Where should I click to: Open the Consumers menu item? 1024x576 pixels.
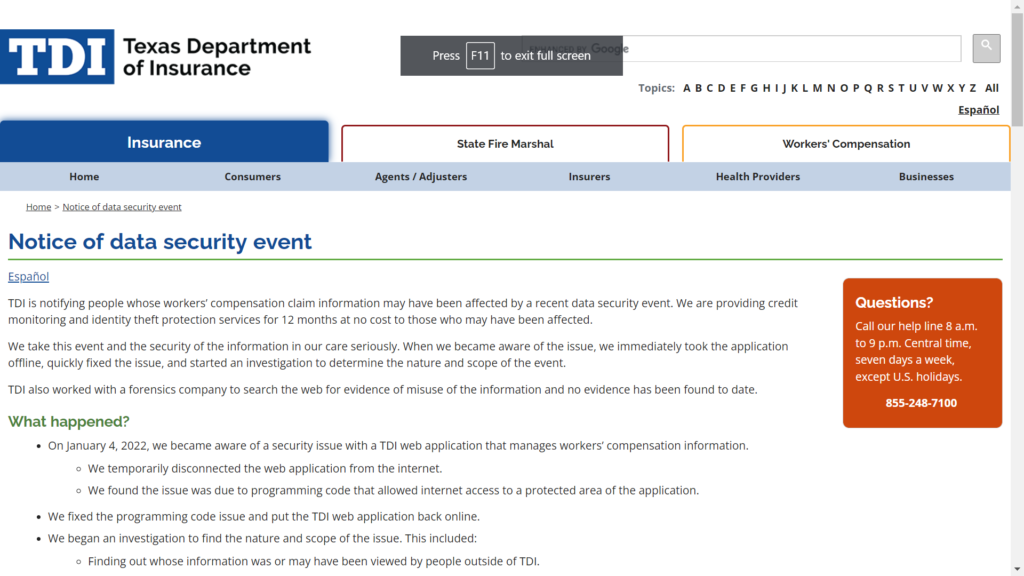pos(253,176)
